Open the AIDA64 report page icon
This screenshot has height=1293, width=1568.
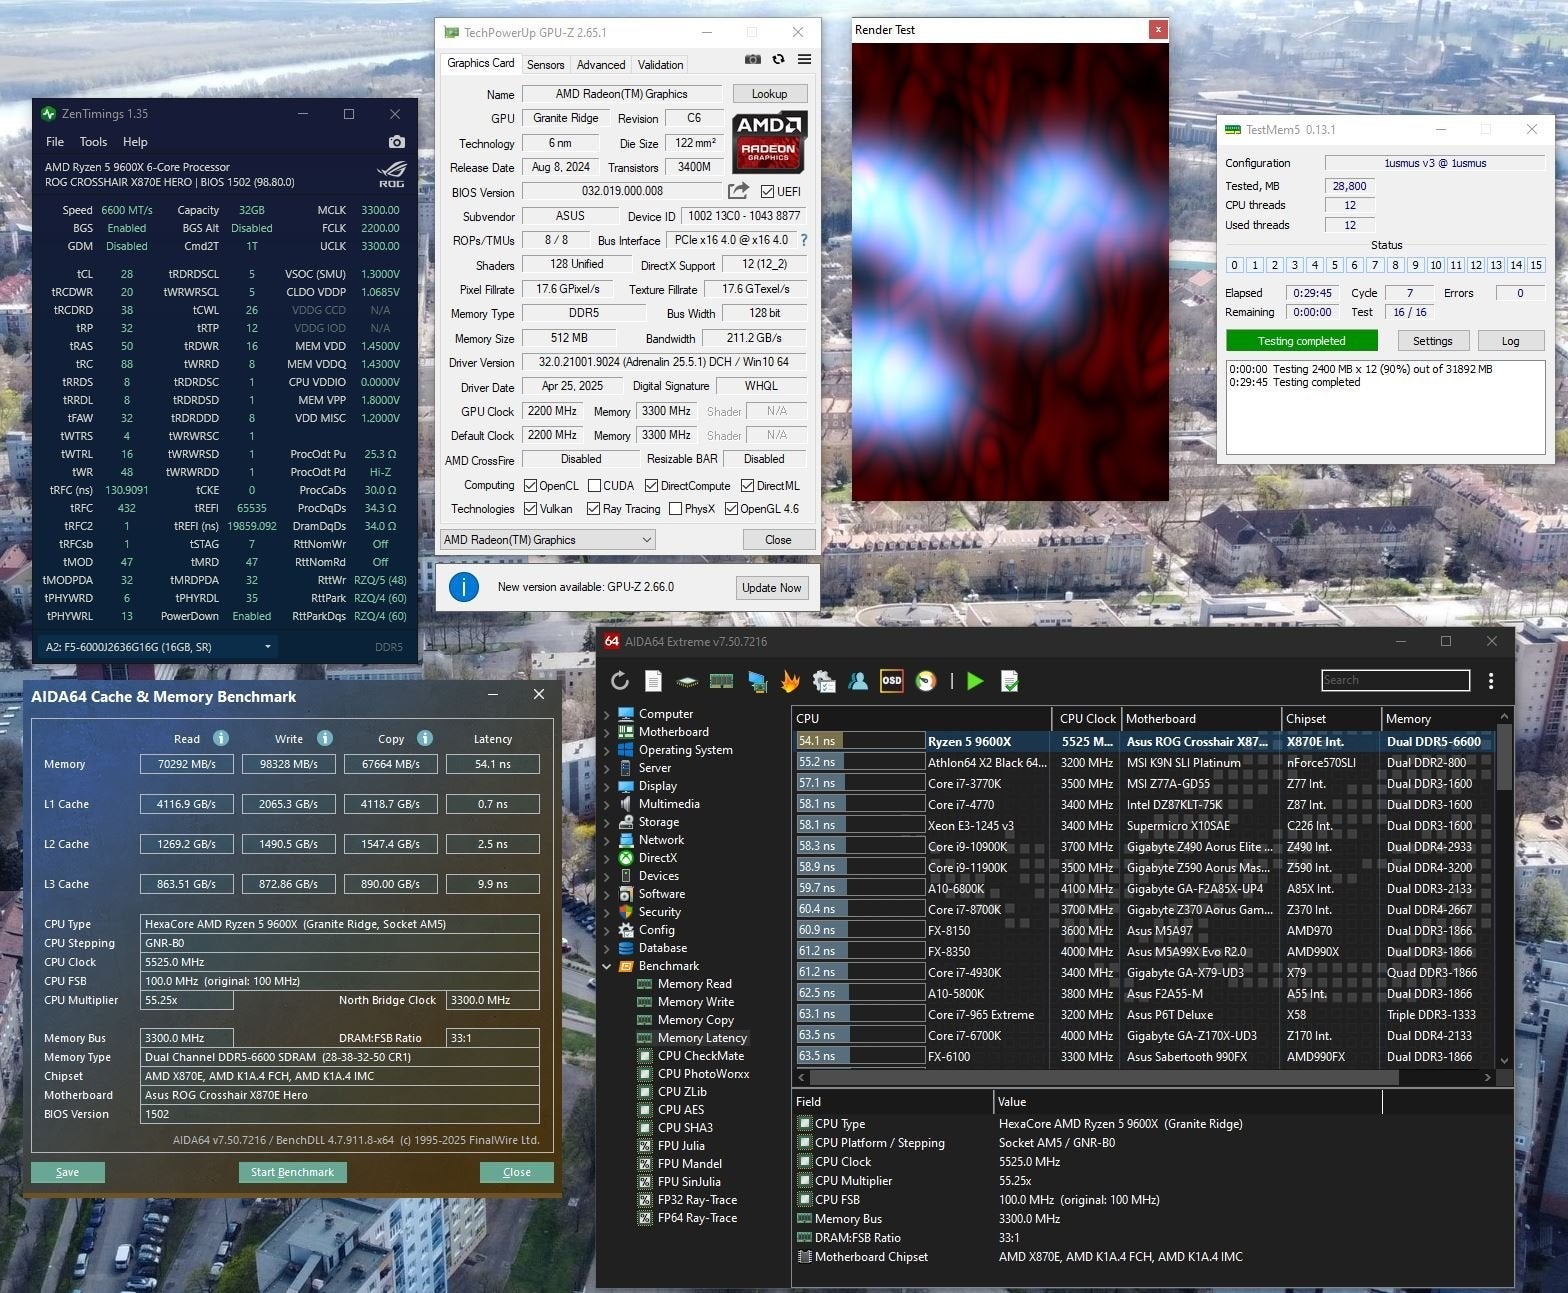pos(653,681)
